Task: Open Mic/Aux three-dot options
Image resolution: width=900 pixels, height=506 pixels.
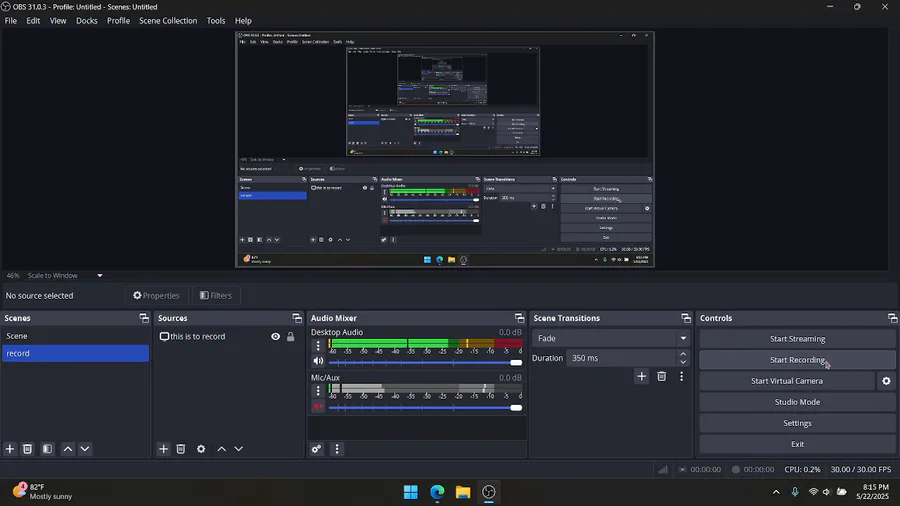Action: click(318, 391)
